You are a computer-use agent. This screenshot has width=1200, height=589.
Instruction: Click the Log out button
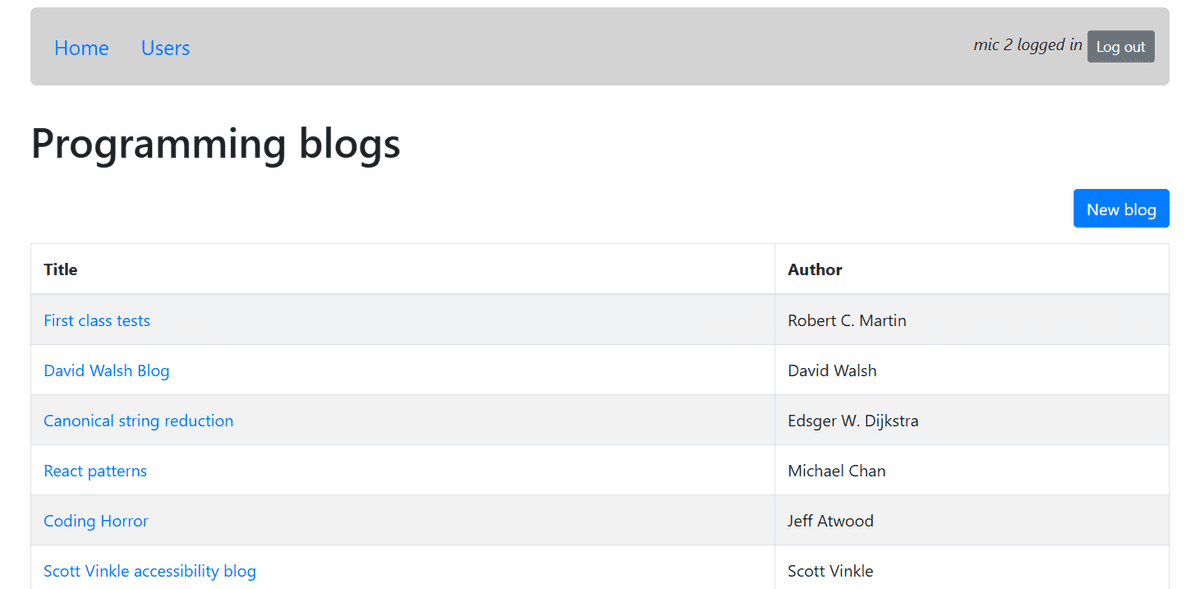click(x=1120, y=46)
